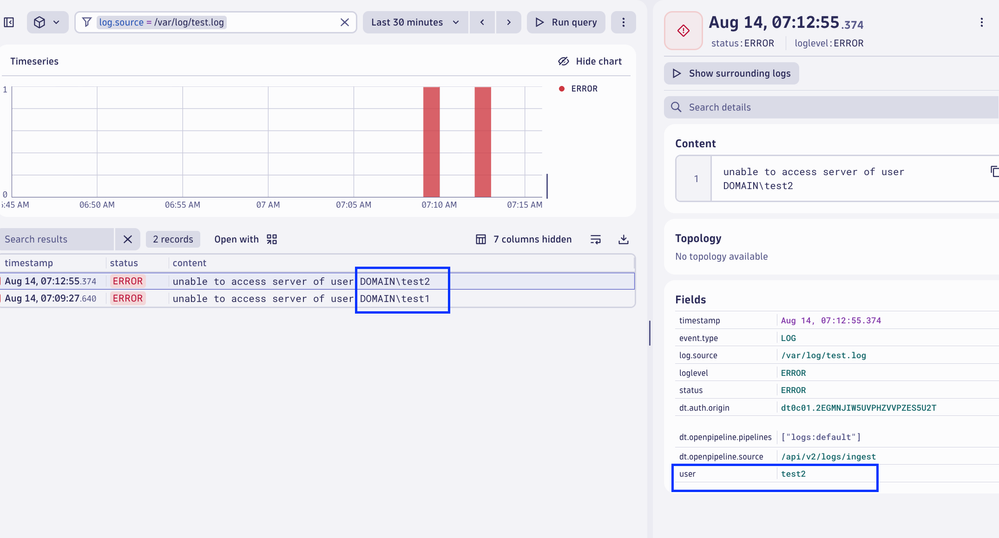Show the 7 hidden columns
999x538 pixels.
(524, 239)
